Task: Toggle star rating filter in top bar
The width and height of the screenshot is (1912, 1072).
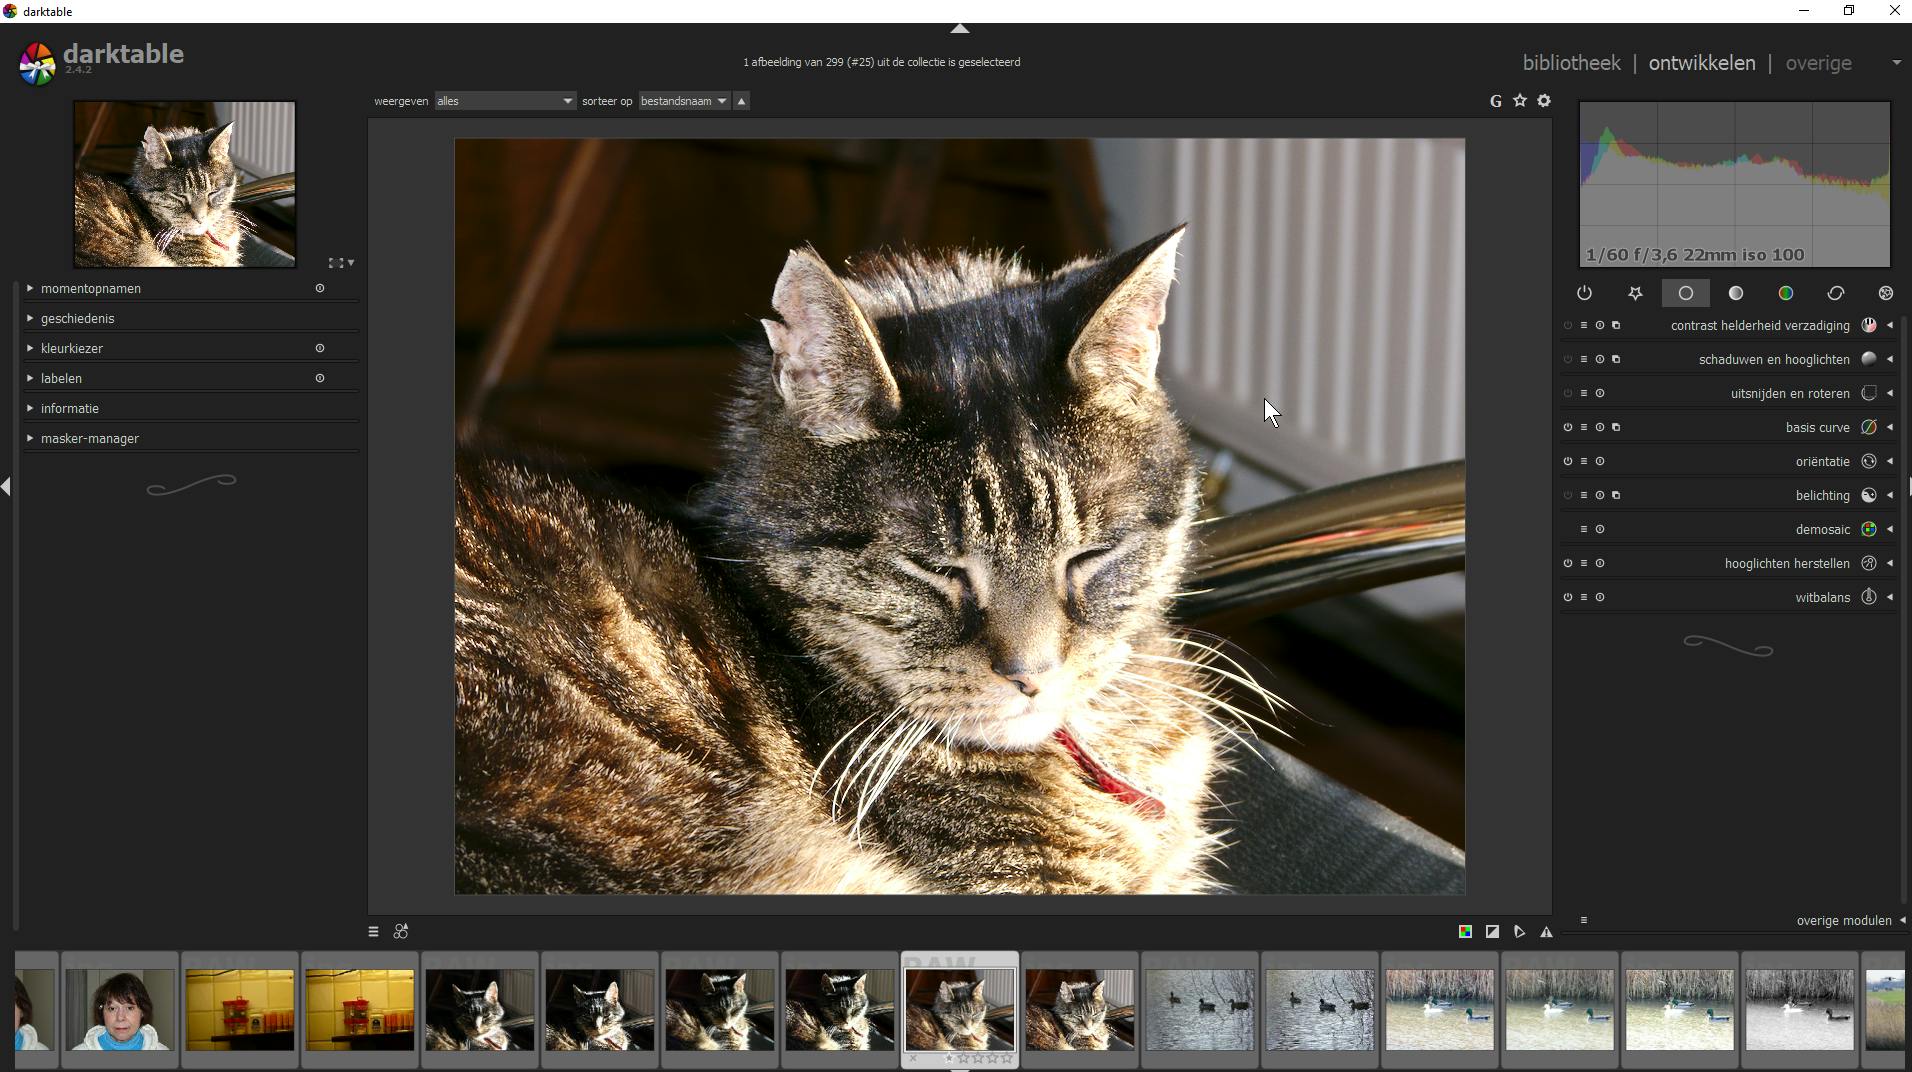Action: coord(1520,101)
